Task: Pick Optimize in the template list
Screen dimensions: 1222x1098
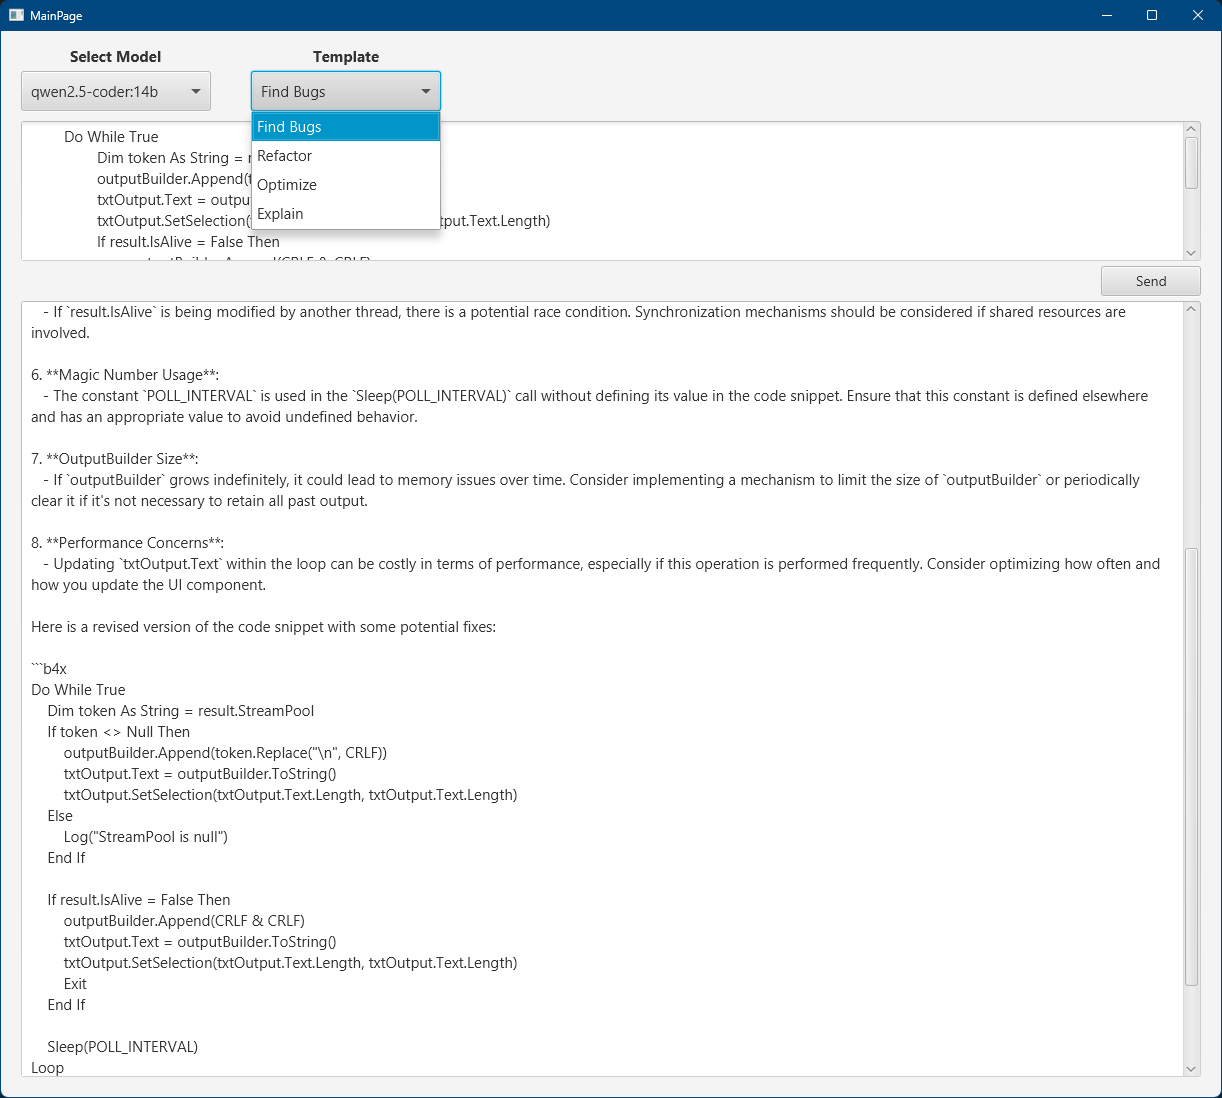Action: tap(346, 185)
